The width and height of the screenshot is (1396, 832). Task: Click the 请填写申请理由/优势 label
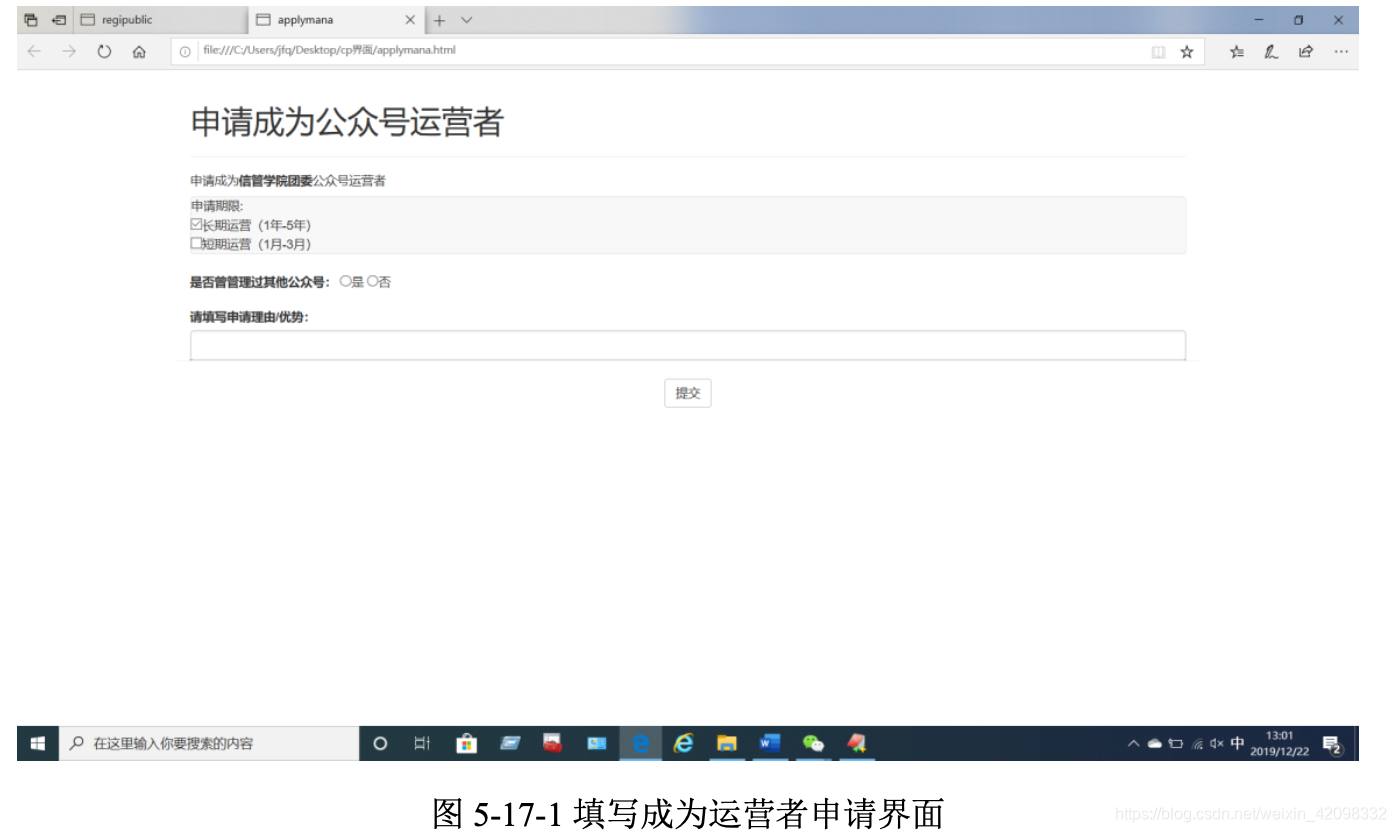249,318
